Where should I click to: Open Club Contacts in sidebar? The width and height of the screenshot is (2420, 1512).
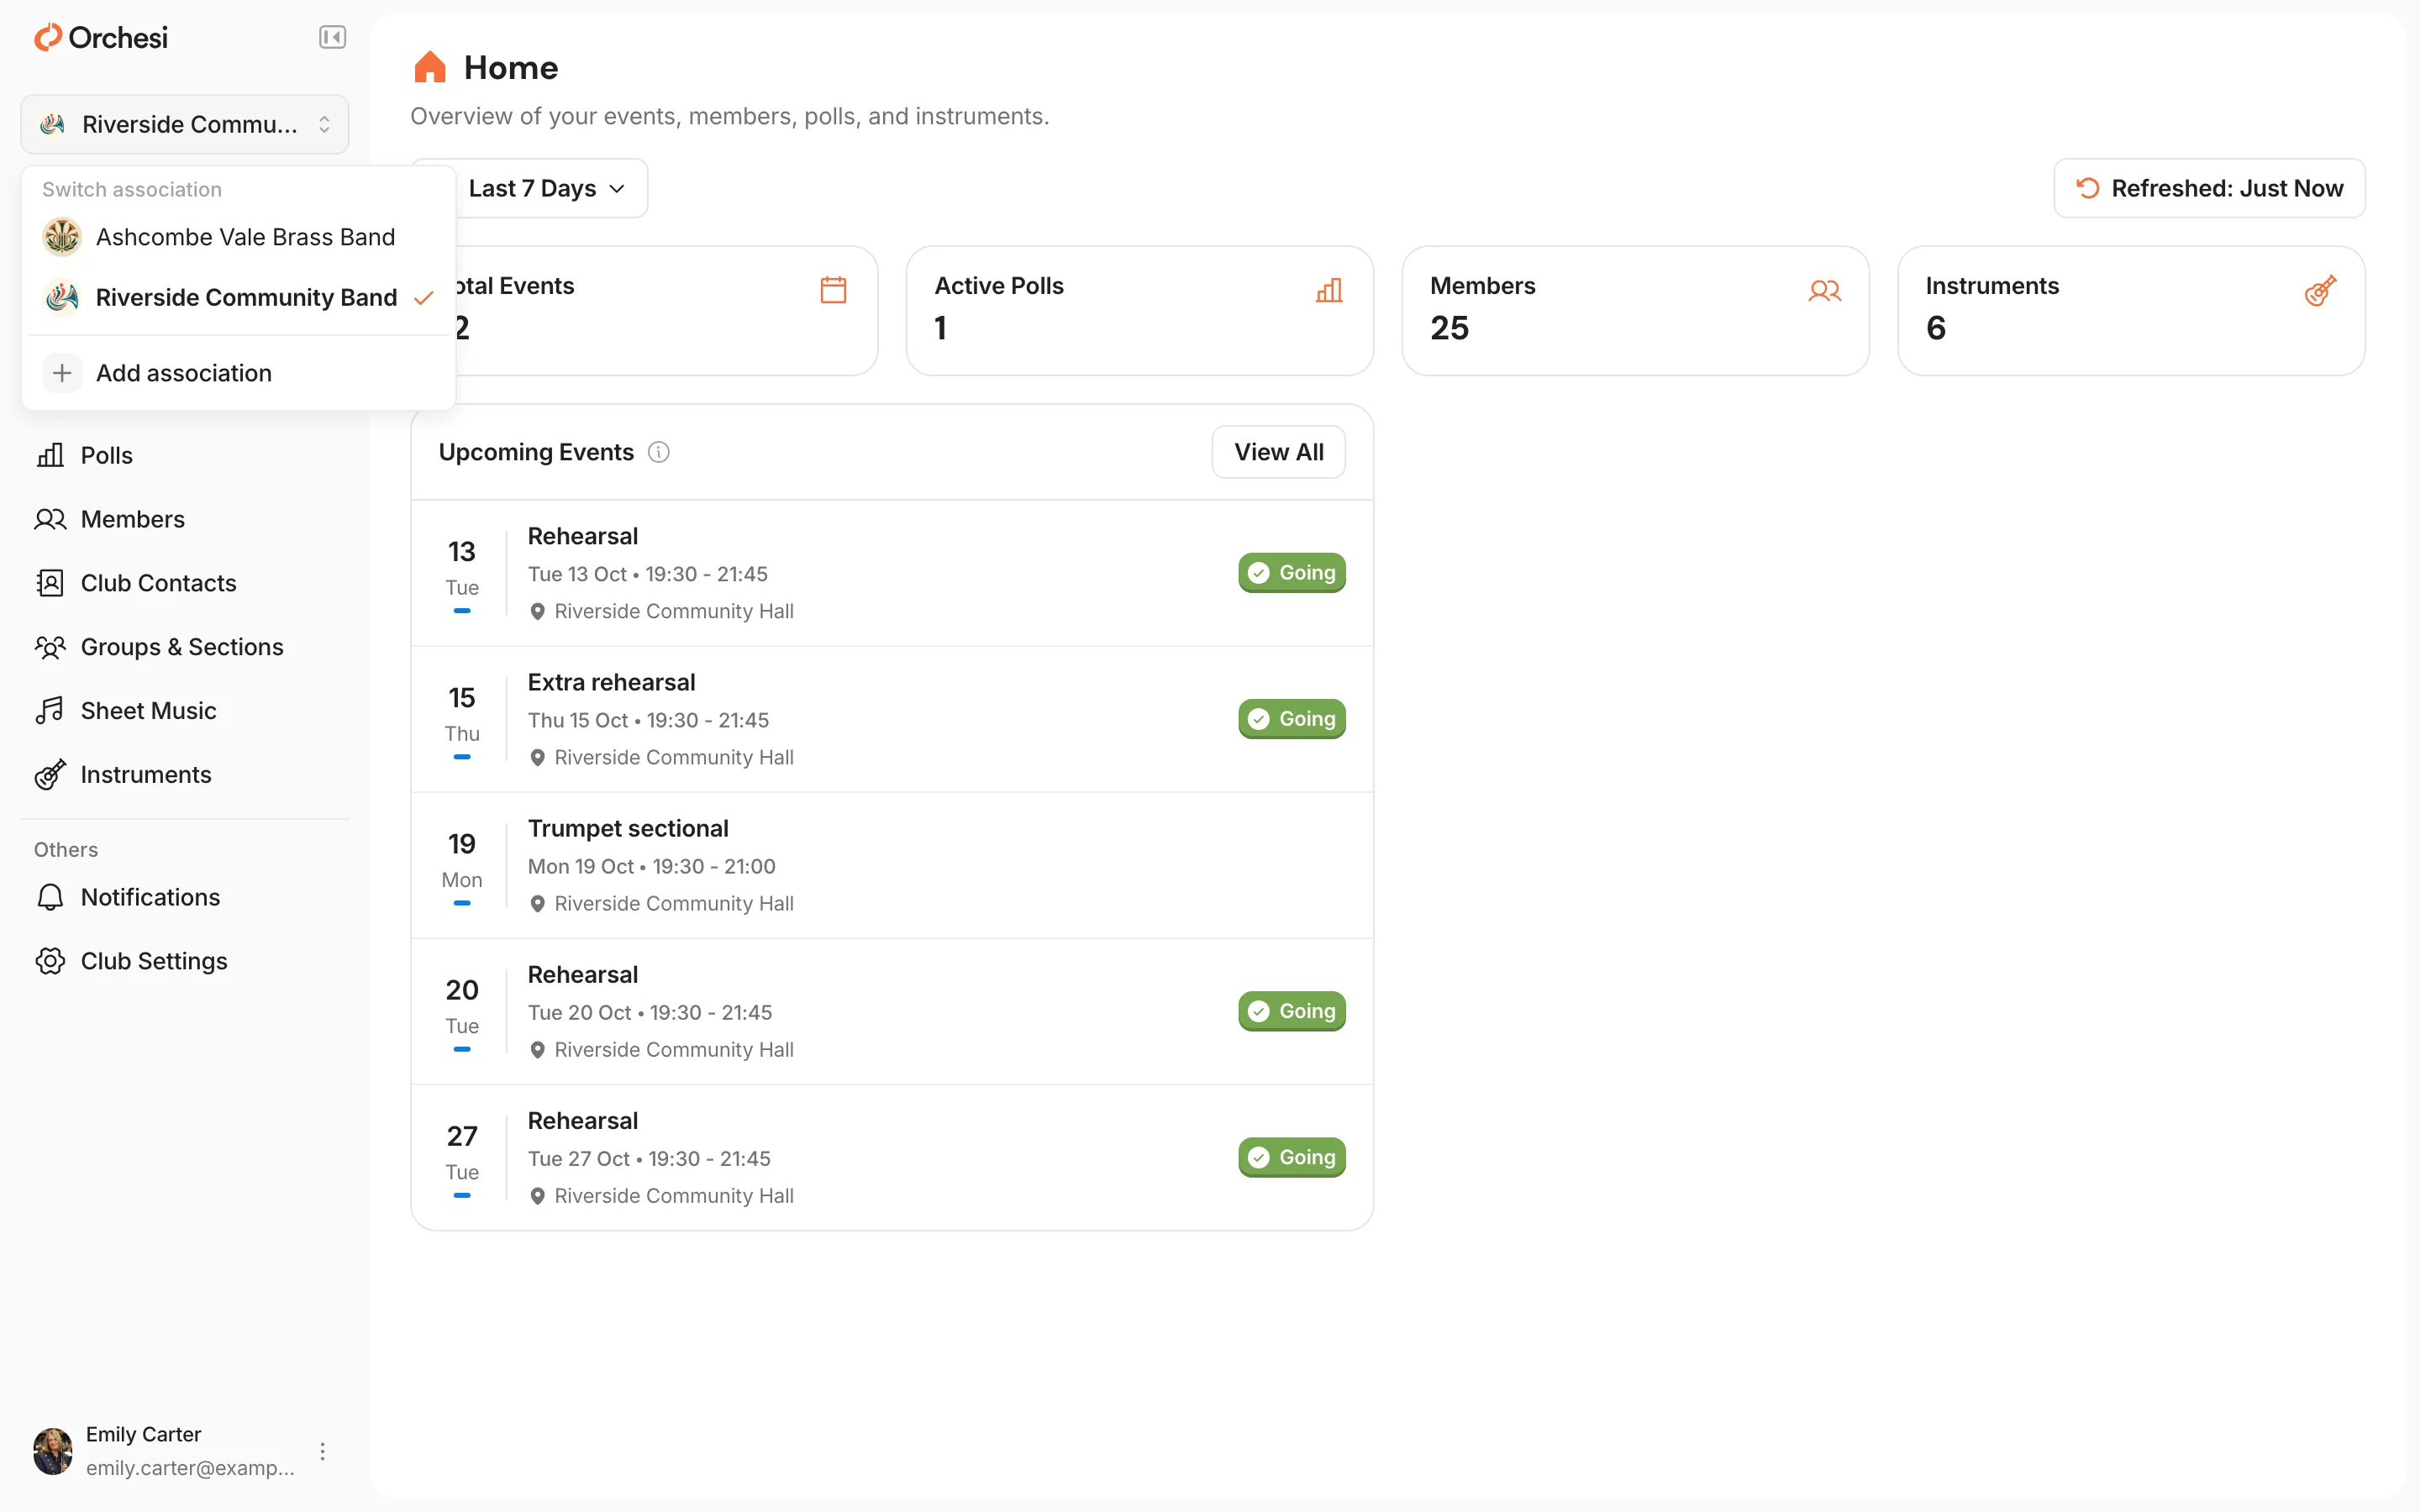click(x=185, y=583)
